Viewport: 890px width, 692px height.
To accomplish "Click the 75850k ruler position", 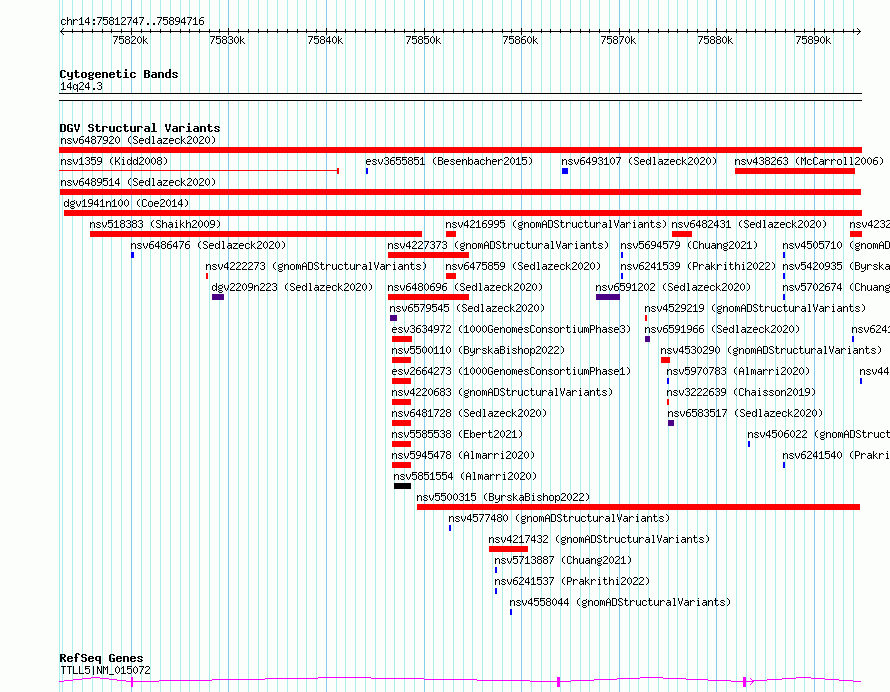I will 423,40.
